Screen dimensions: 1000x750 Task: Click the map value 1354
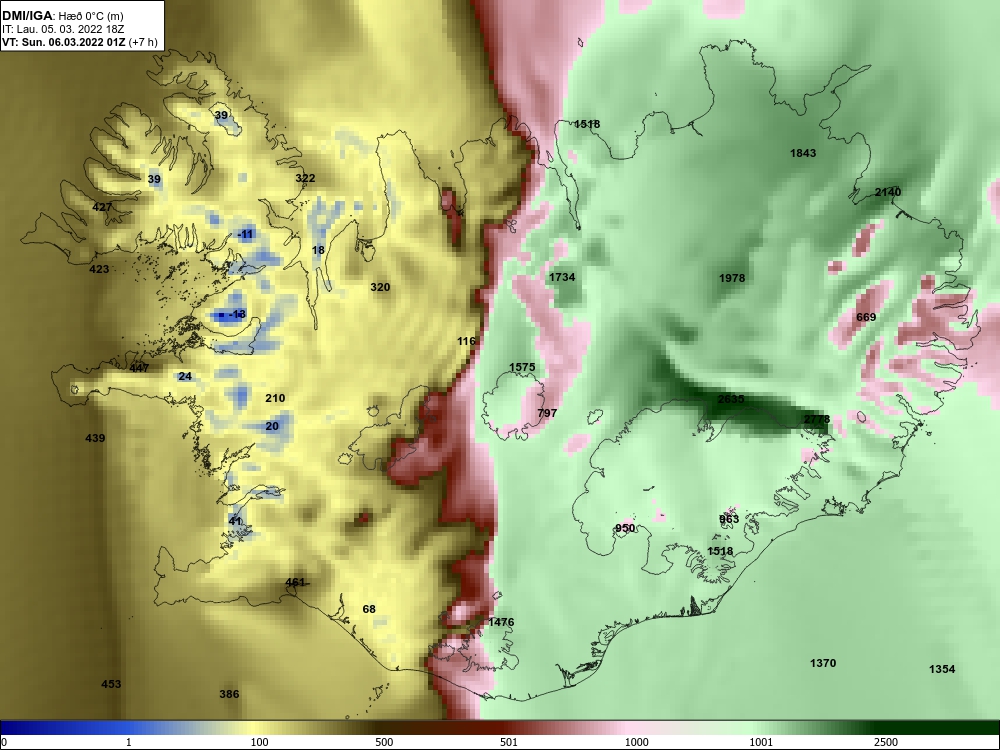(942, 669)
